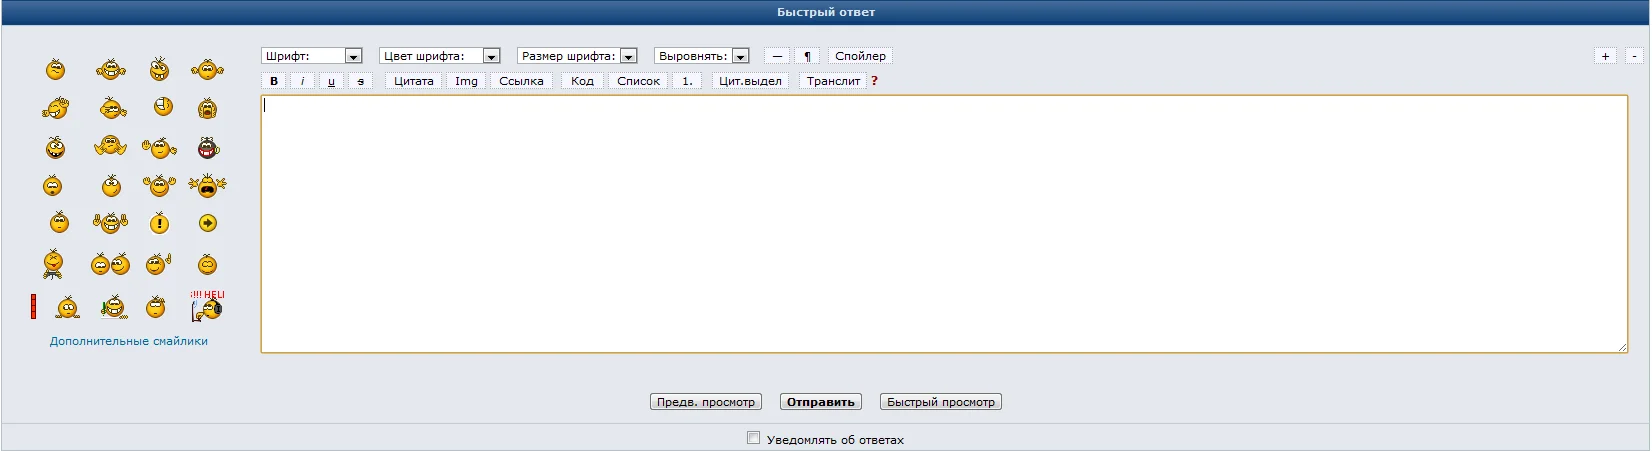Image resolution: width=1652 pixels, height=451 pixels.
Task: Open the Выровнять alignment dropdown
Action: click(701, 56)
